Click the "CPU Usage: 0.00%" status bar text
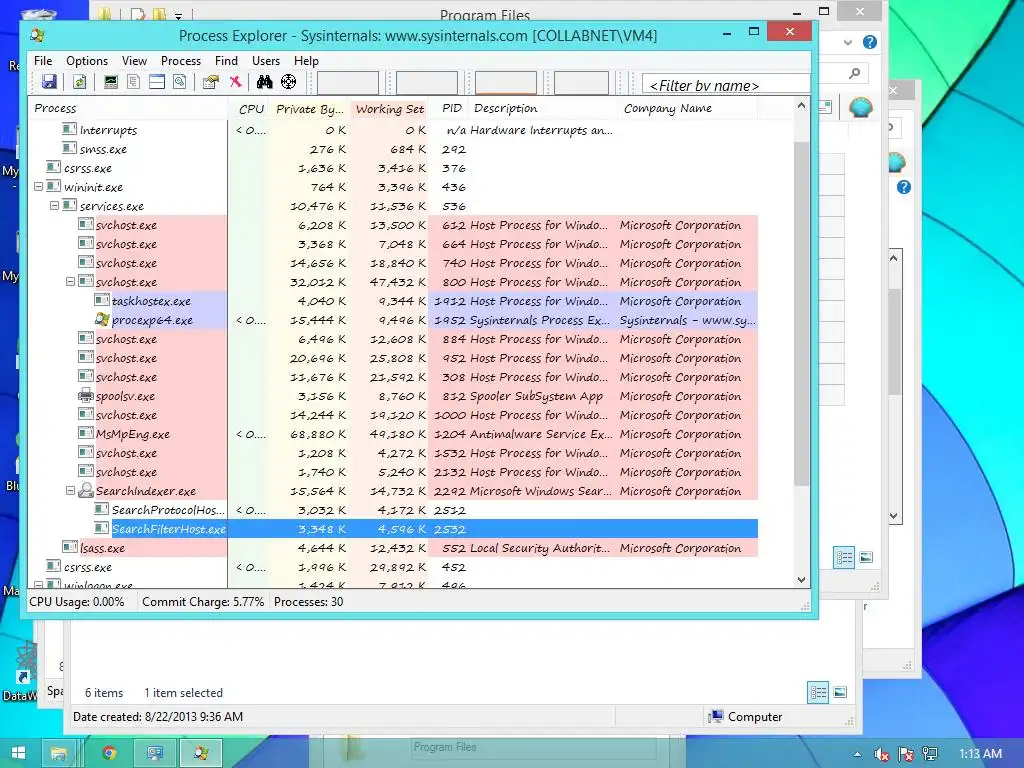 [76, 601]
